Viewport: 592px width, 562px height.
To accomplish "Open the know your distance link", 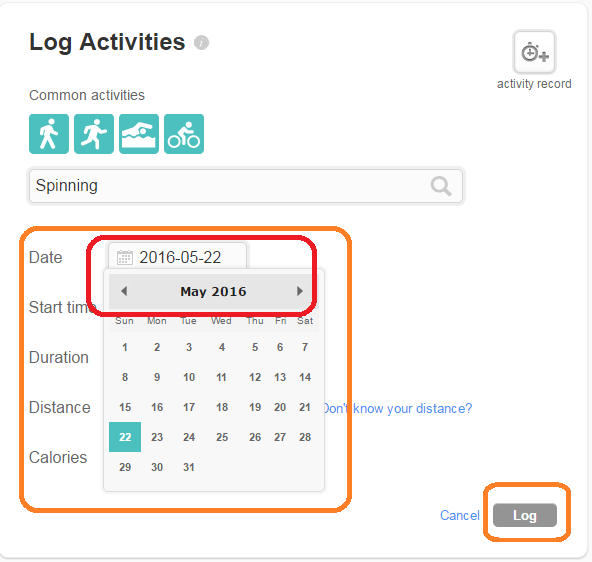I will [x=398, y=408].
